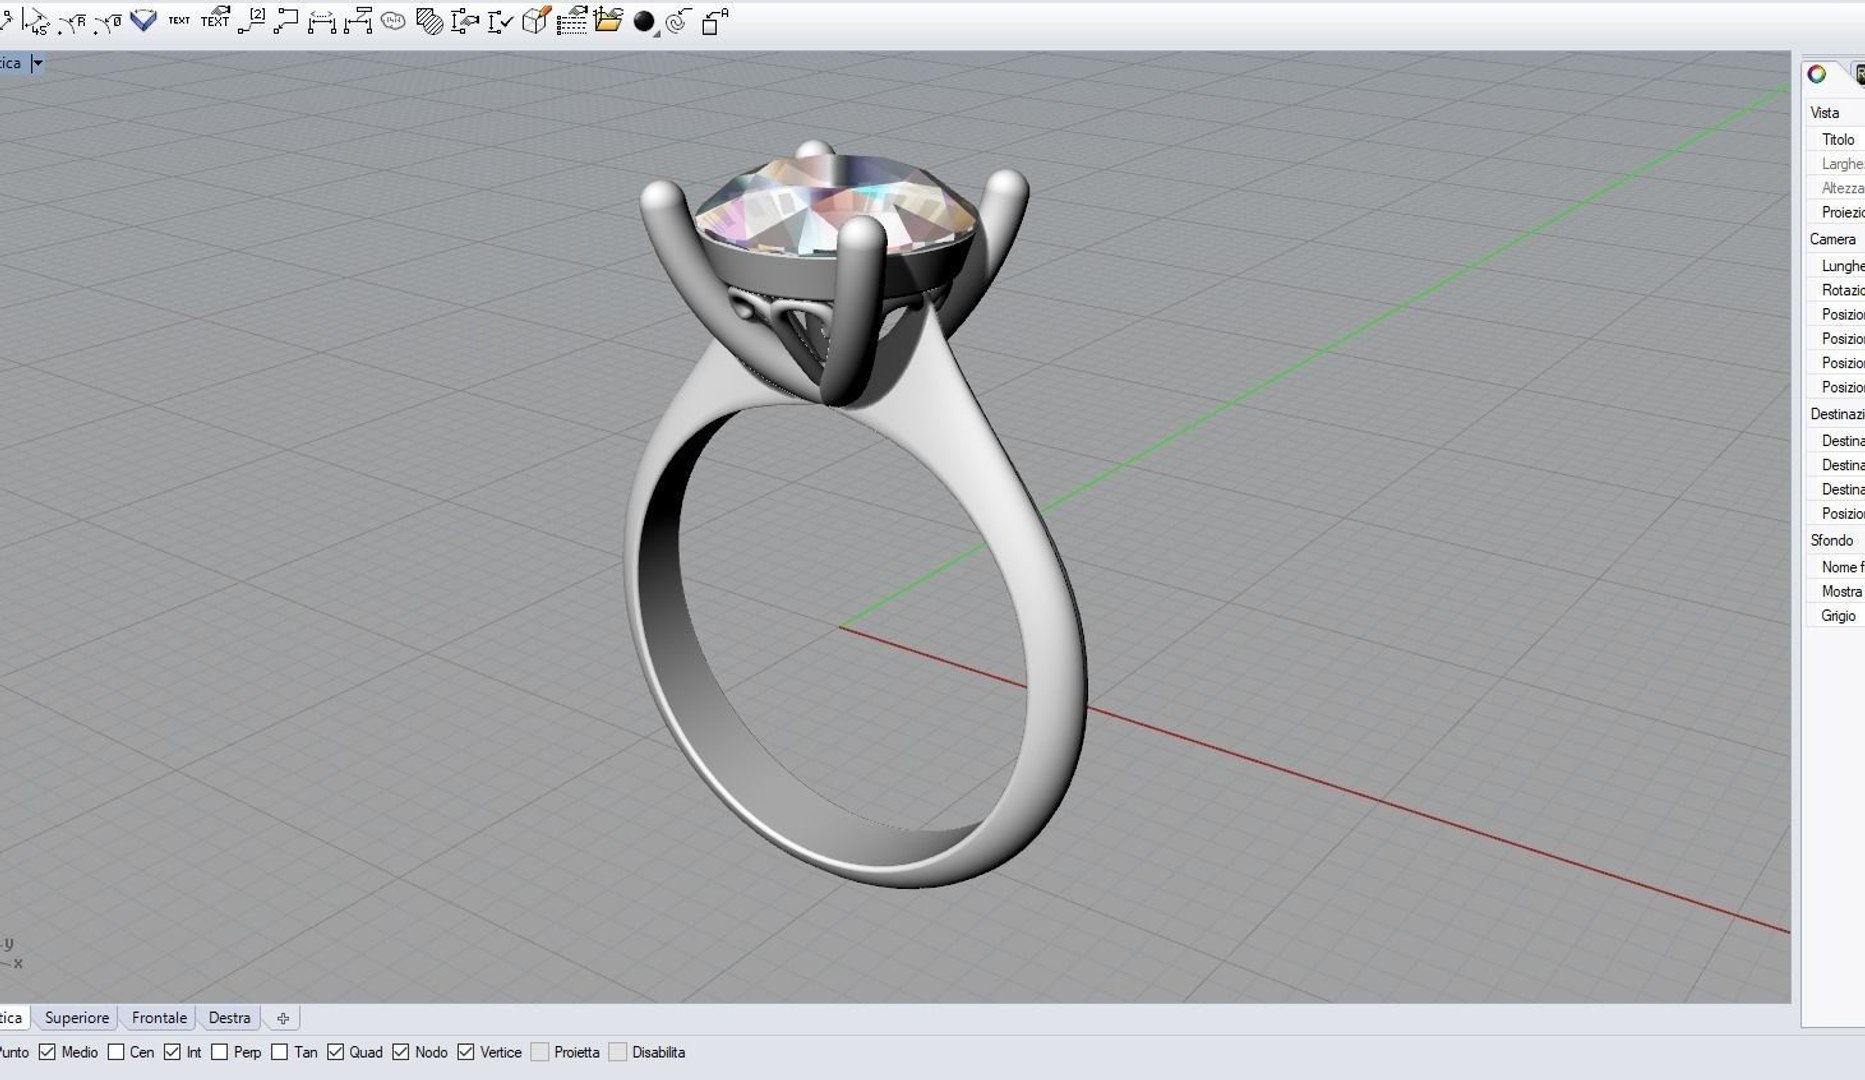Click the blue gem V-shaped tool icon
The image size is (1865, 1080).
pyautogui.click(x=144, y=20)
